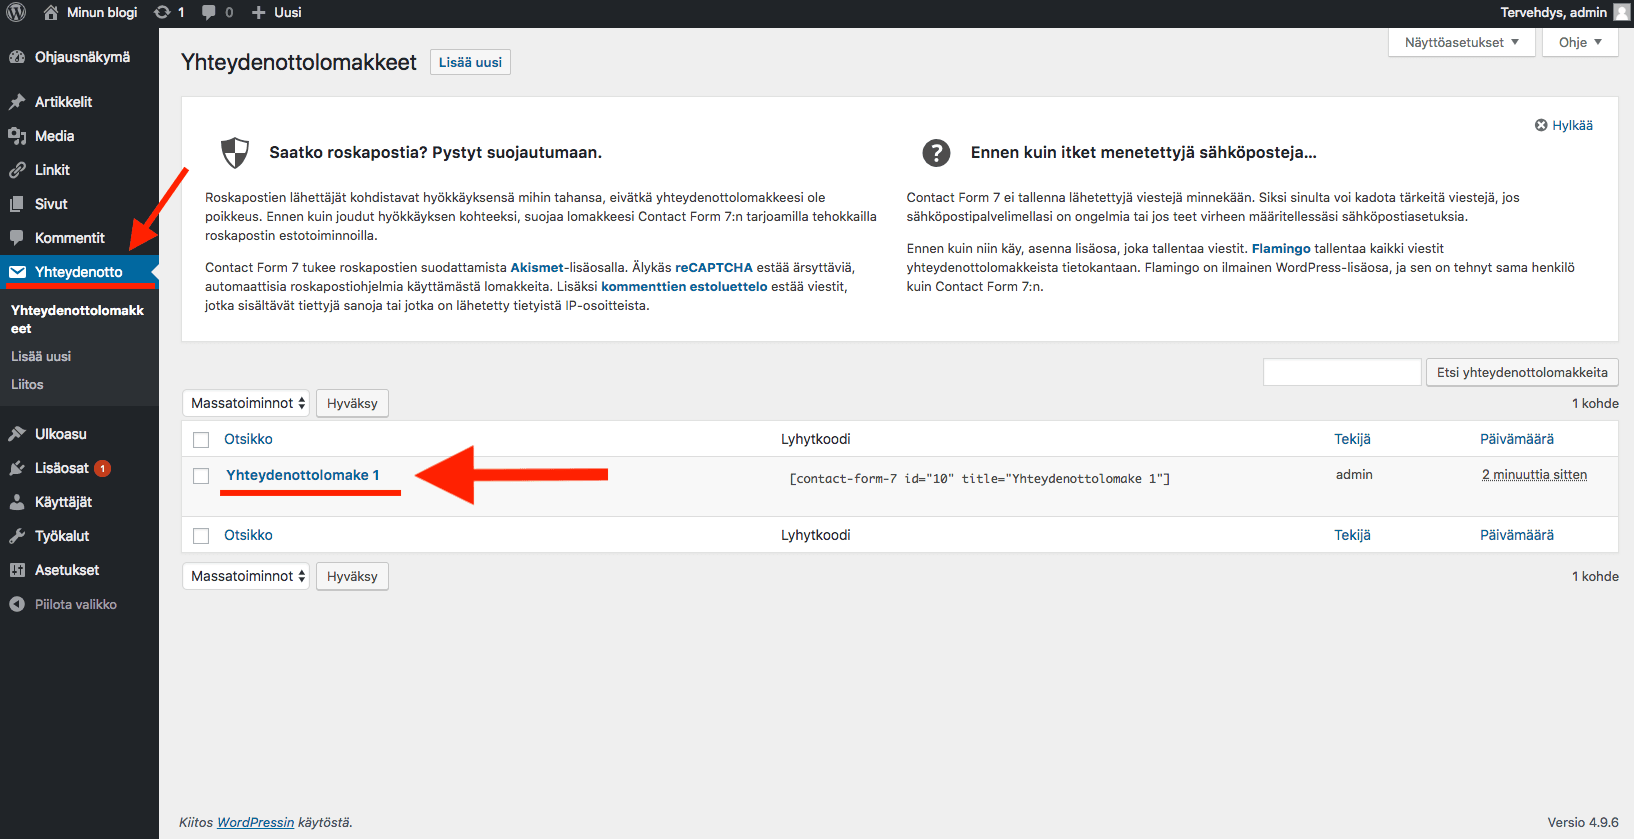
Task: Click the updates refresh icon
Action: point(162,12)
